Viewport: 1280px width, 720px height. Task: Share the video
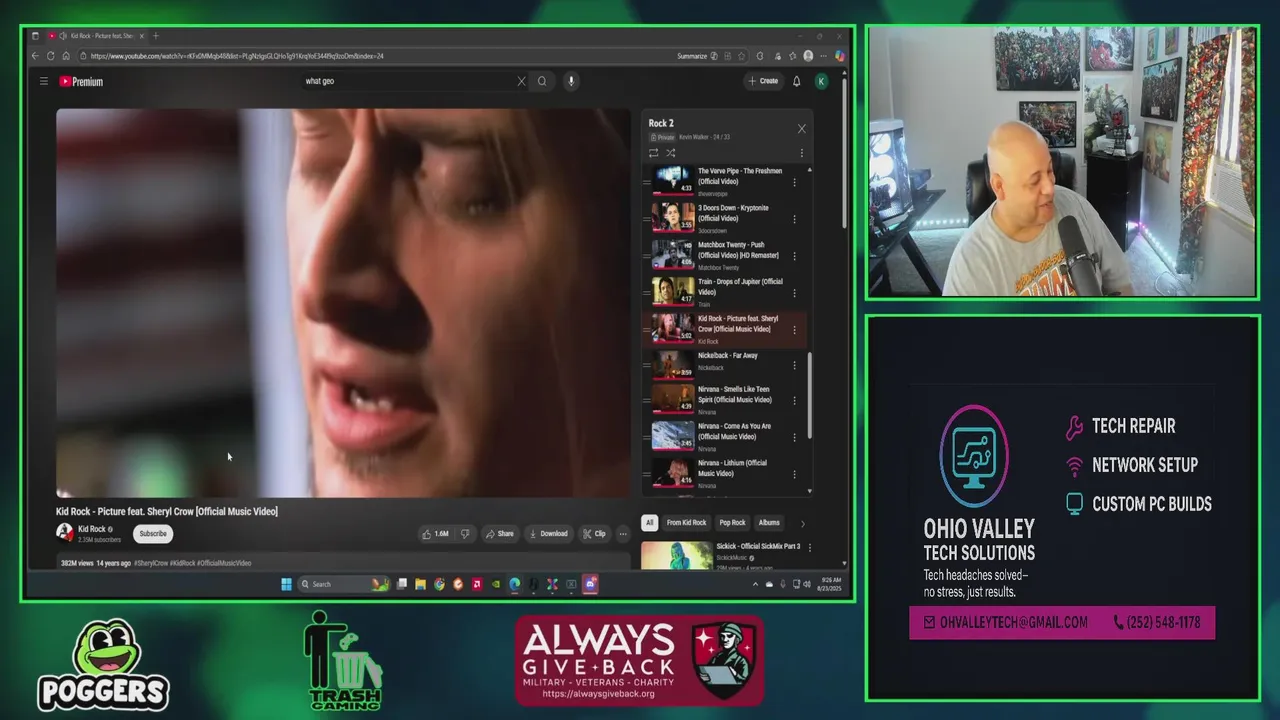pyautogui.click(x=500, y=534)
